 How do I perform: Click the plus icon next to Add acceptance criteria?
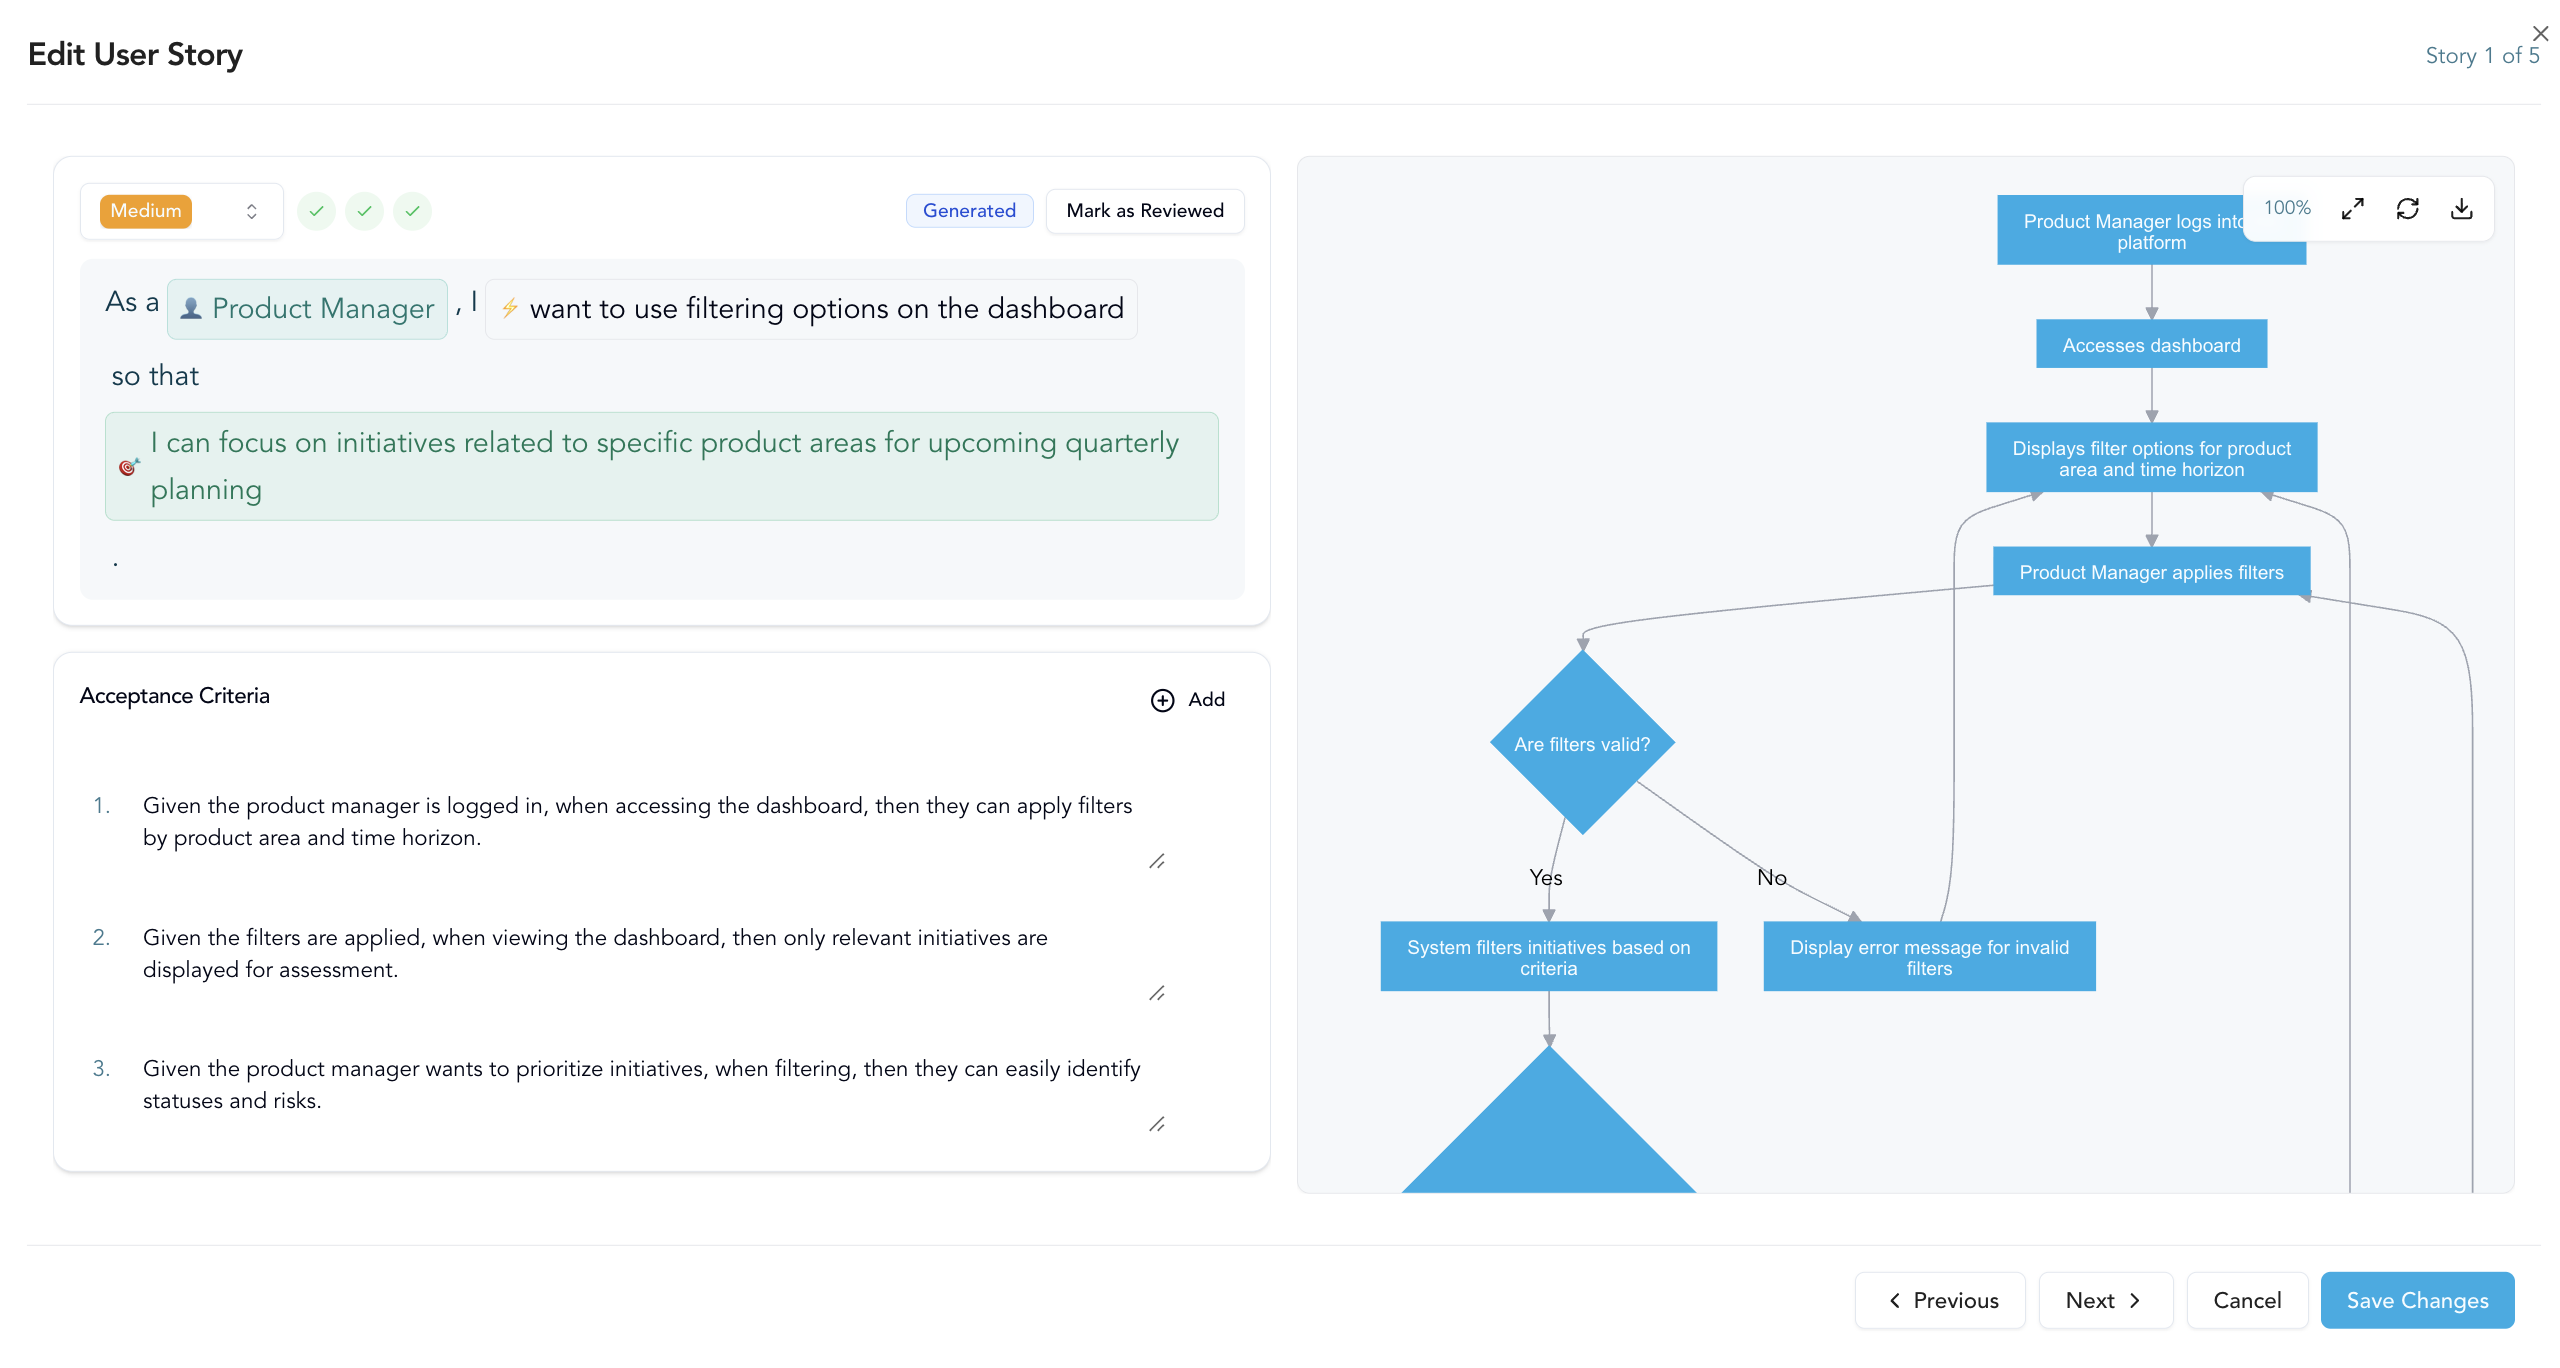1161,699
